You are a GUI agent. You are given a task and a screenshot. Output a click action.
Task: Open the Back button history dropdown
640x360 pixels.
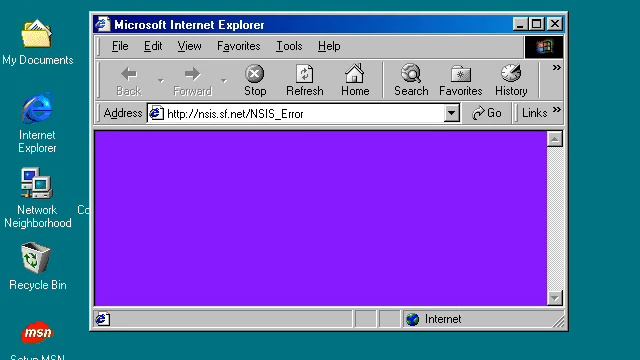tap(161, 80)
